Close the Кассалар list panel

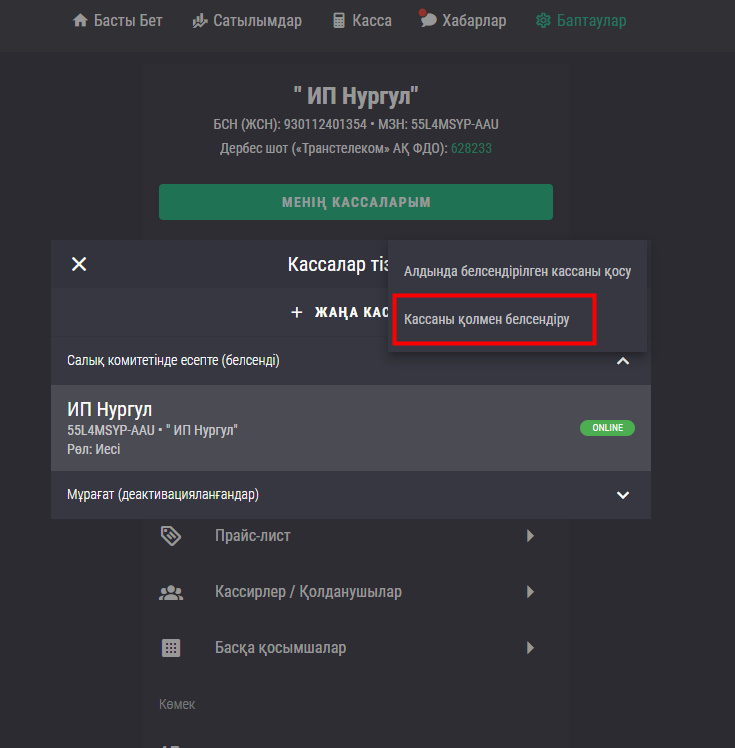[x=79, y=264]
